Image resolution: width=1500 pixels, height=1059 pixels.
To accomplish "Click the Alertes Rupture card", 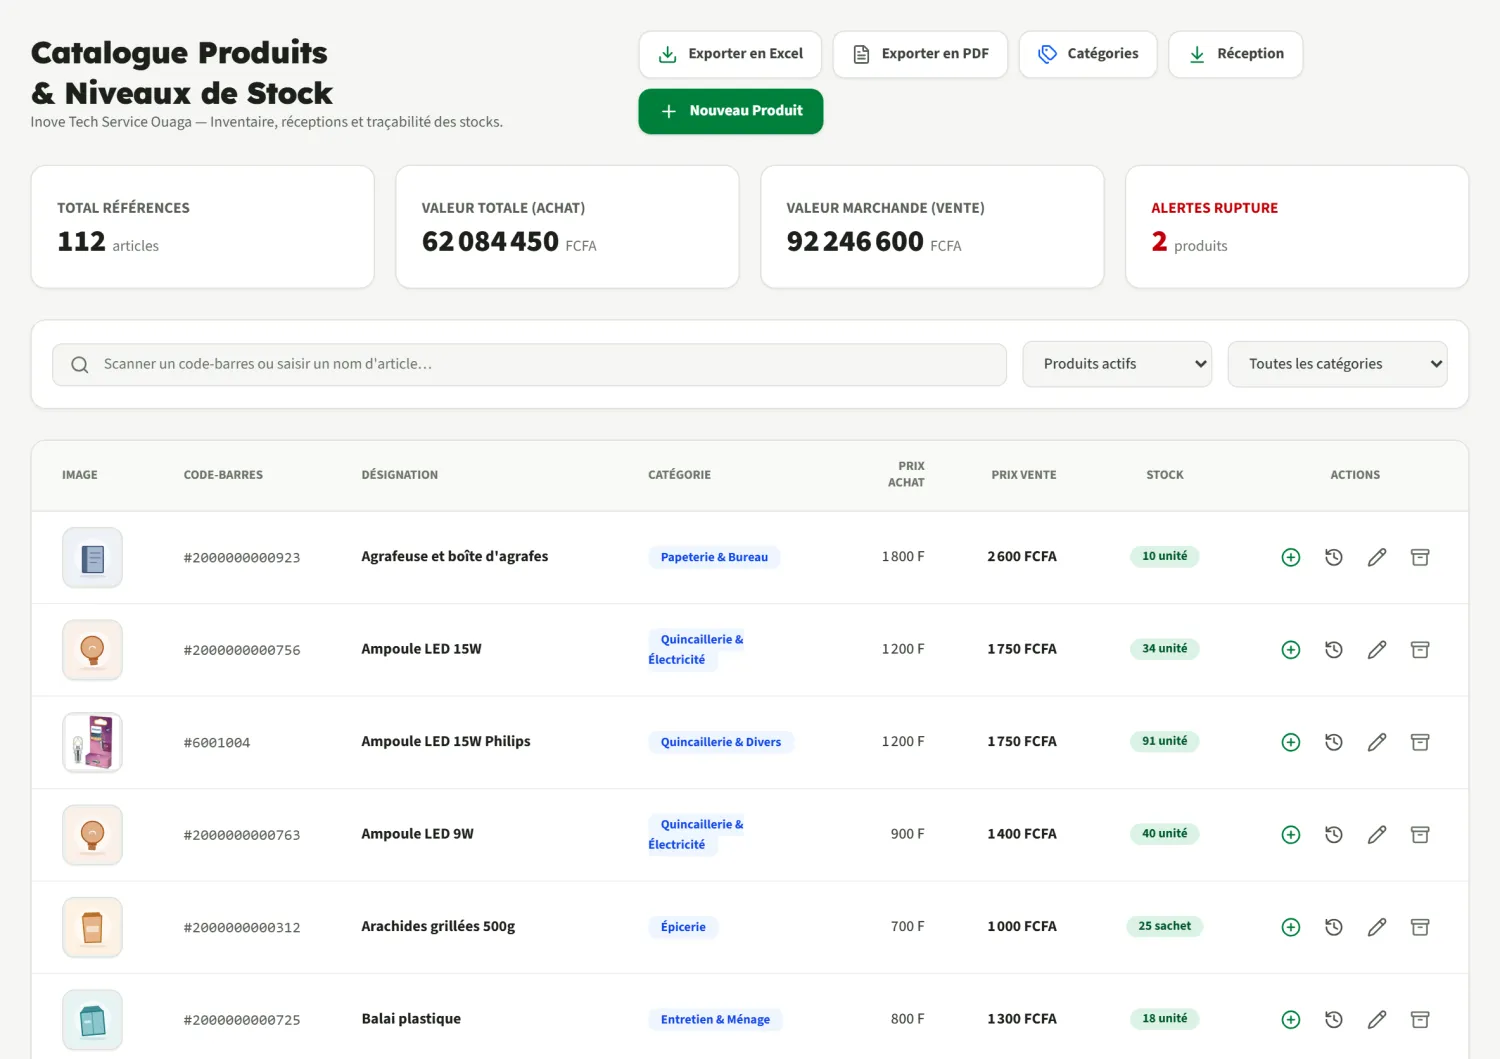I will pyautogui.click(x=1297, y=227).
